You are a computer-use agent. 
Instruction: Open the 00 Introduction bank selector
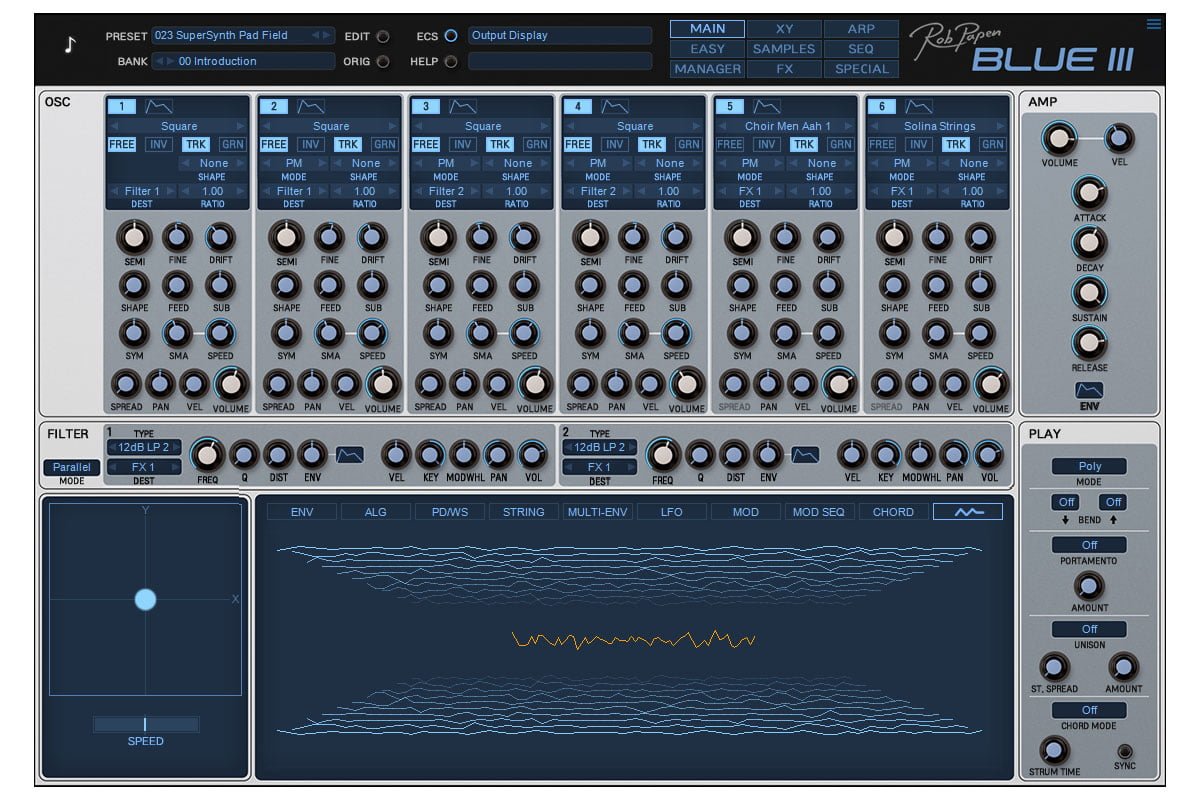click(x=243, y=61)
